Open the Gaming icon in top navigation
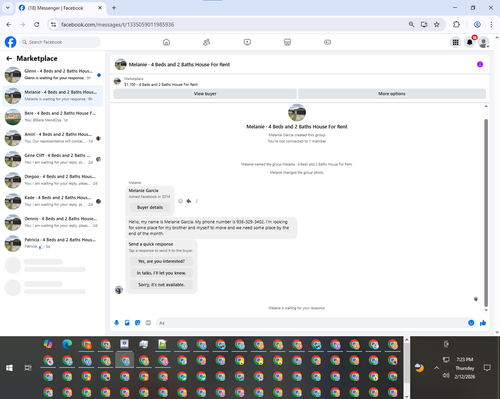 tap(328, 42)
